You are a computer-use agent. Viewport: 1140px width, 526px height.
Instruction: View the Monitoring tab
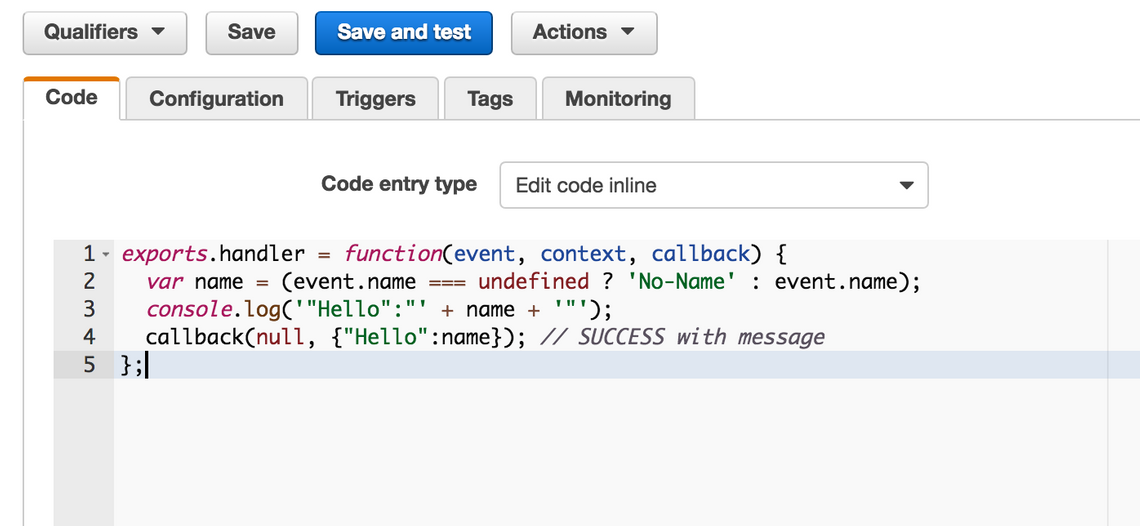tap(618, 99)
